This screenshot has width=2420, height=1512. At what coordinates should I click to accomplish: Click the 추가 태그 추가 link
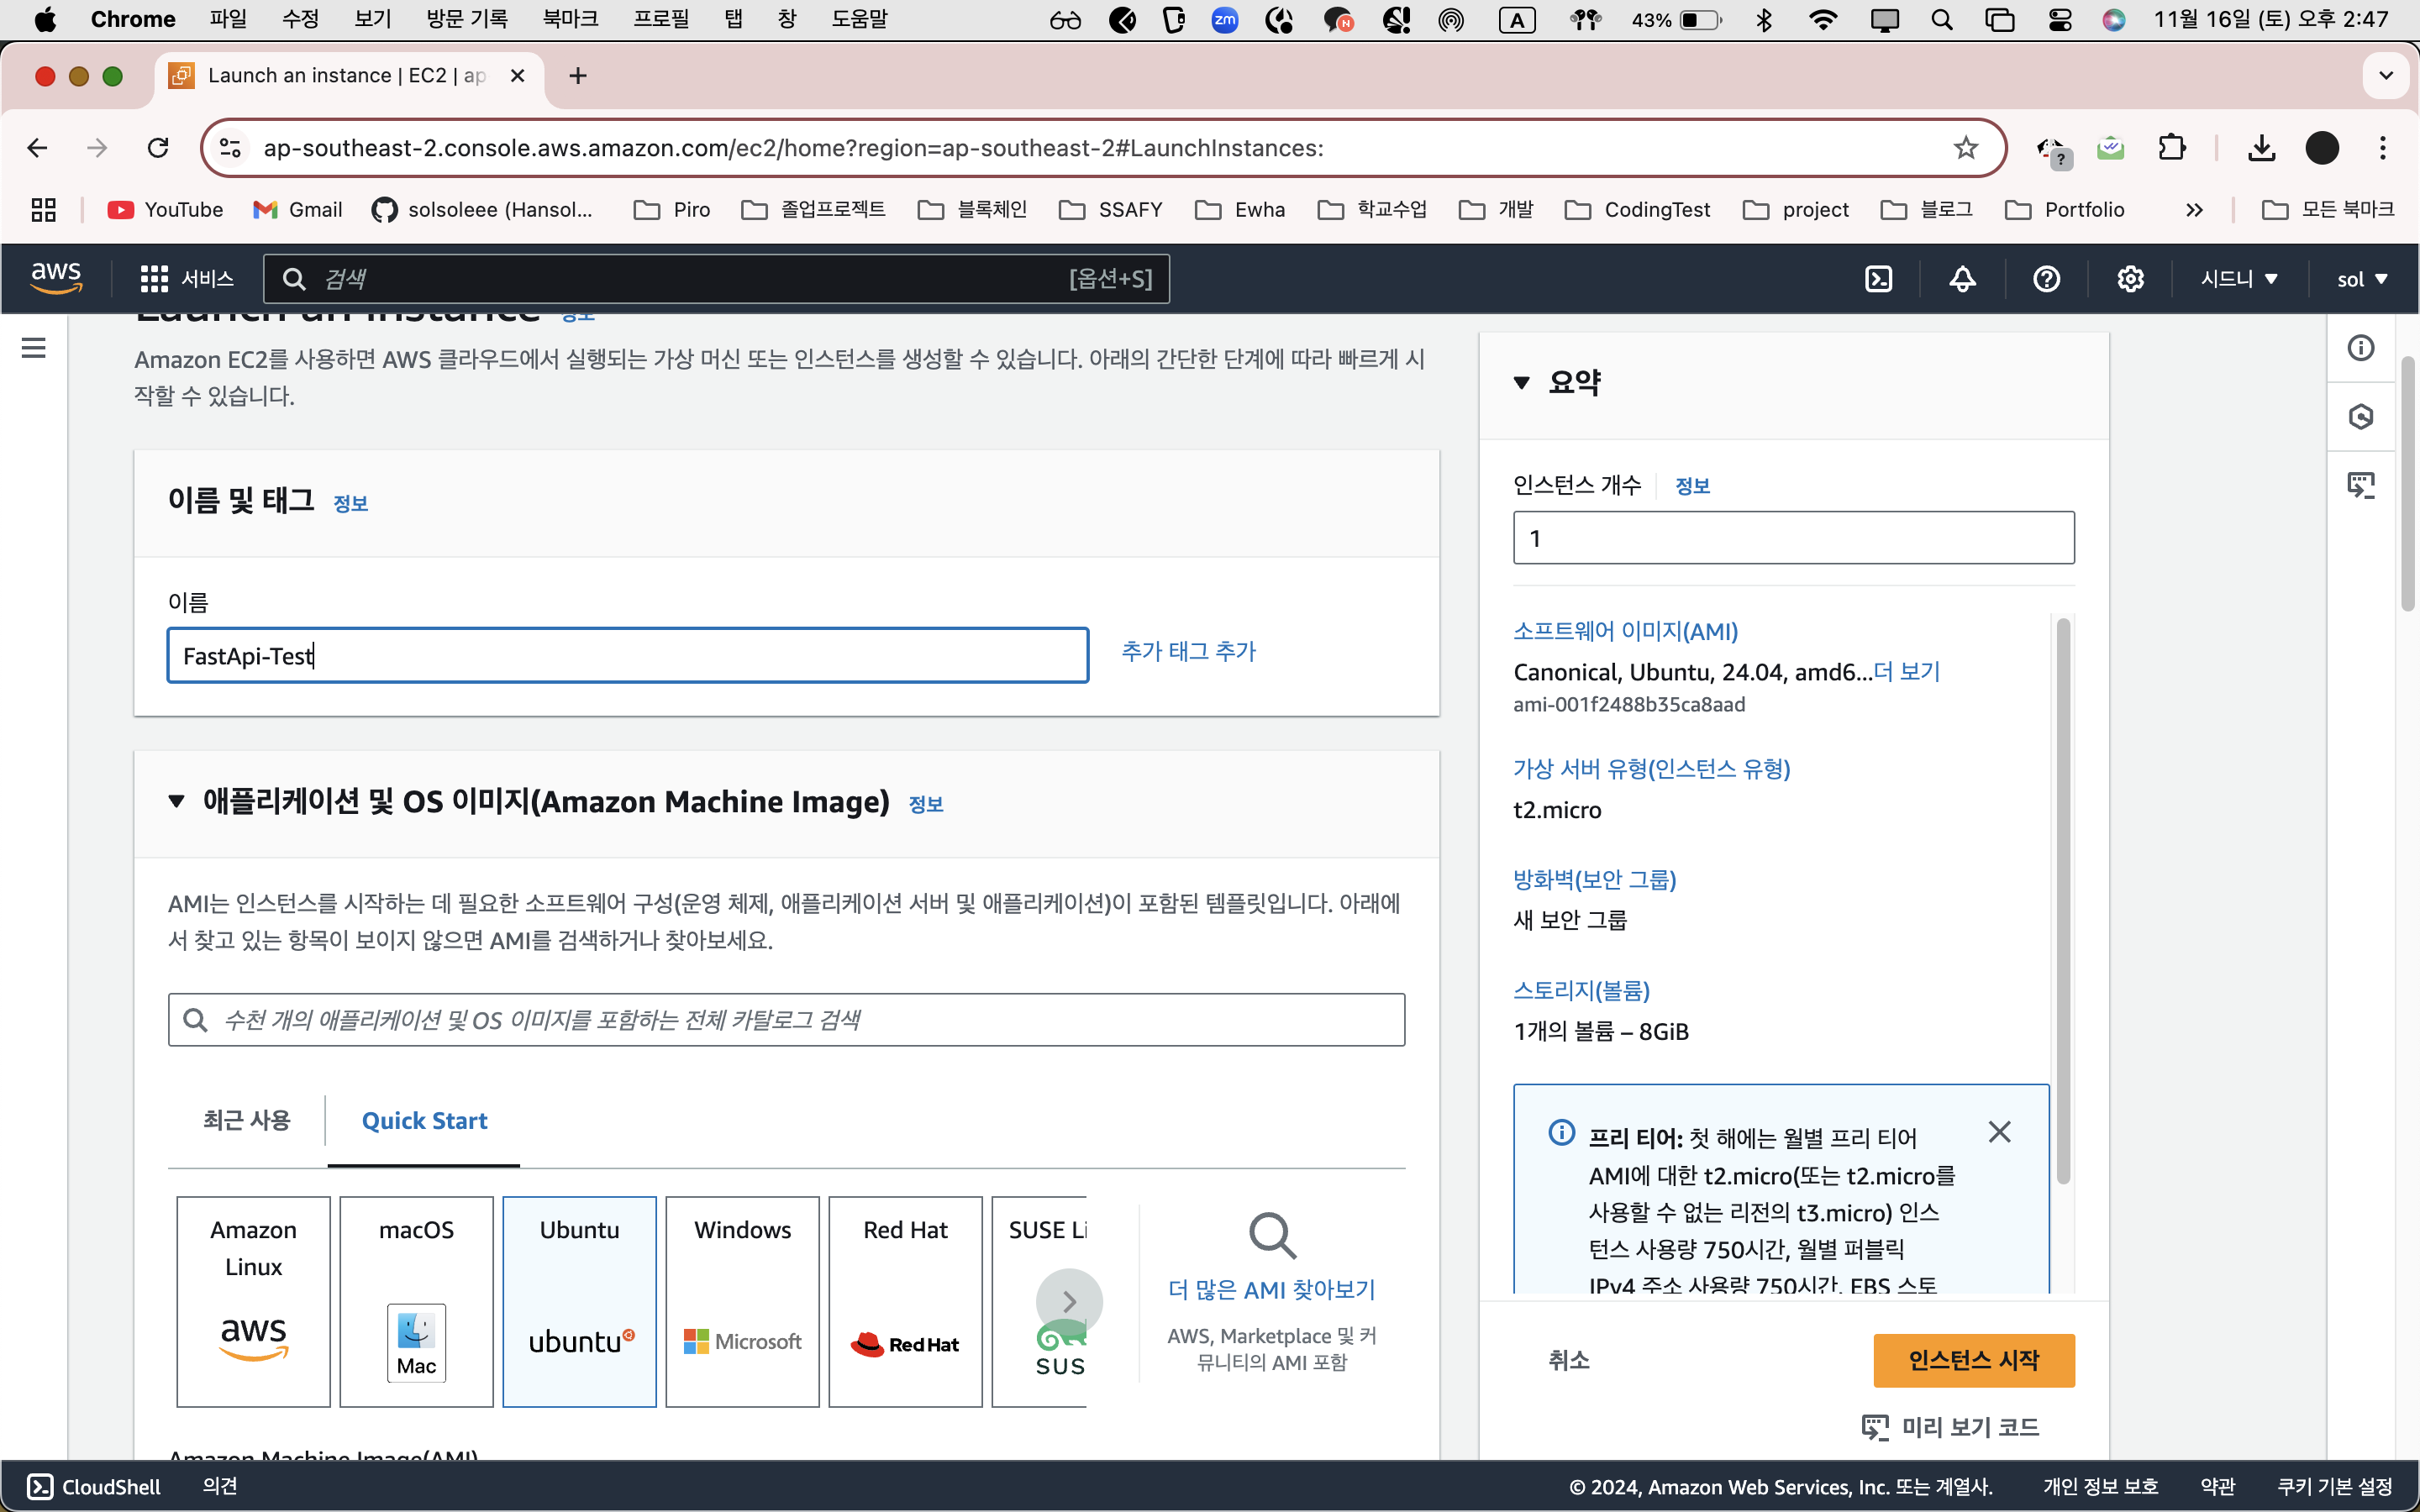pos(1188,651)
